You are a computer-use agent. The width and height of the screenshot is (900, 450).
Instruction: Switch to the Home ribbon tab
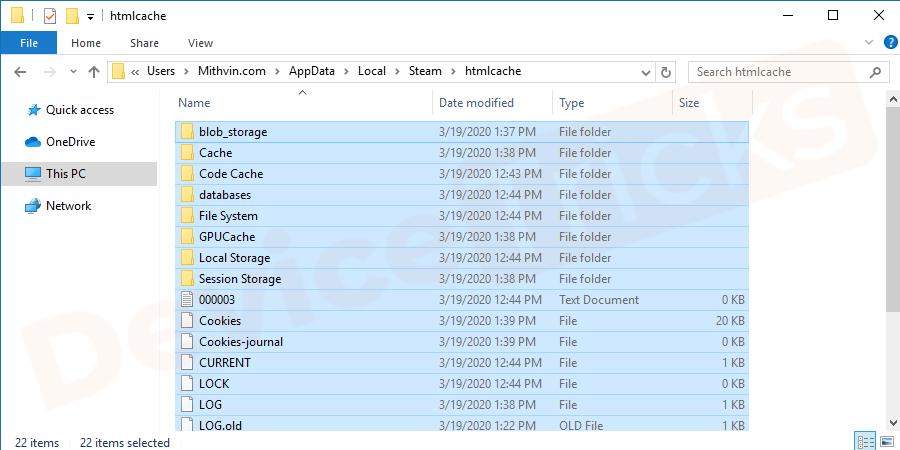pos(86,43)
